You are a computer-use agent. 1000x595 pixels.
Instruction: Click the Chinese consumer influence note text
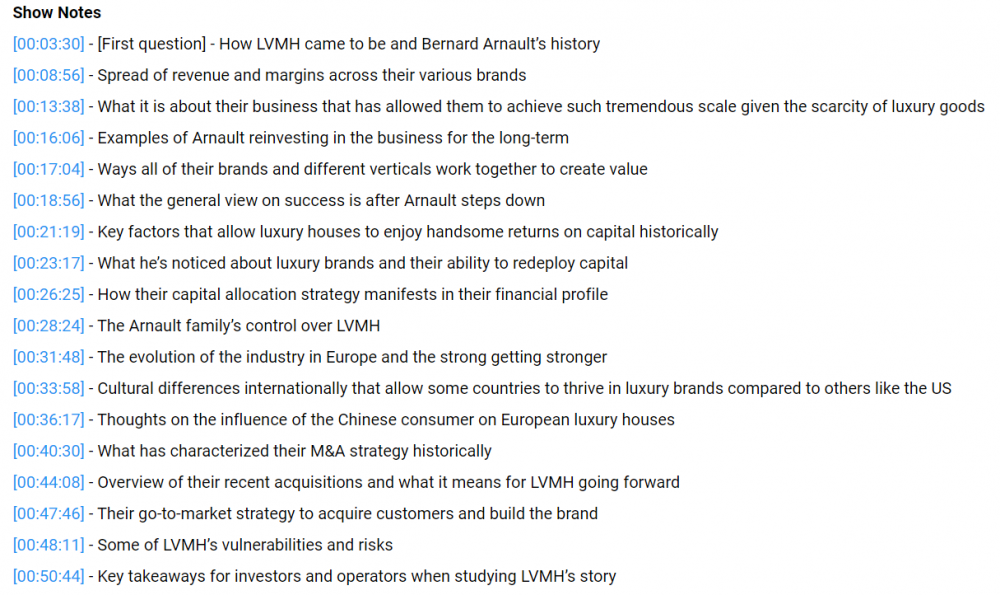click(386, 420)
